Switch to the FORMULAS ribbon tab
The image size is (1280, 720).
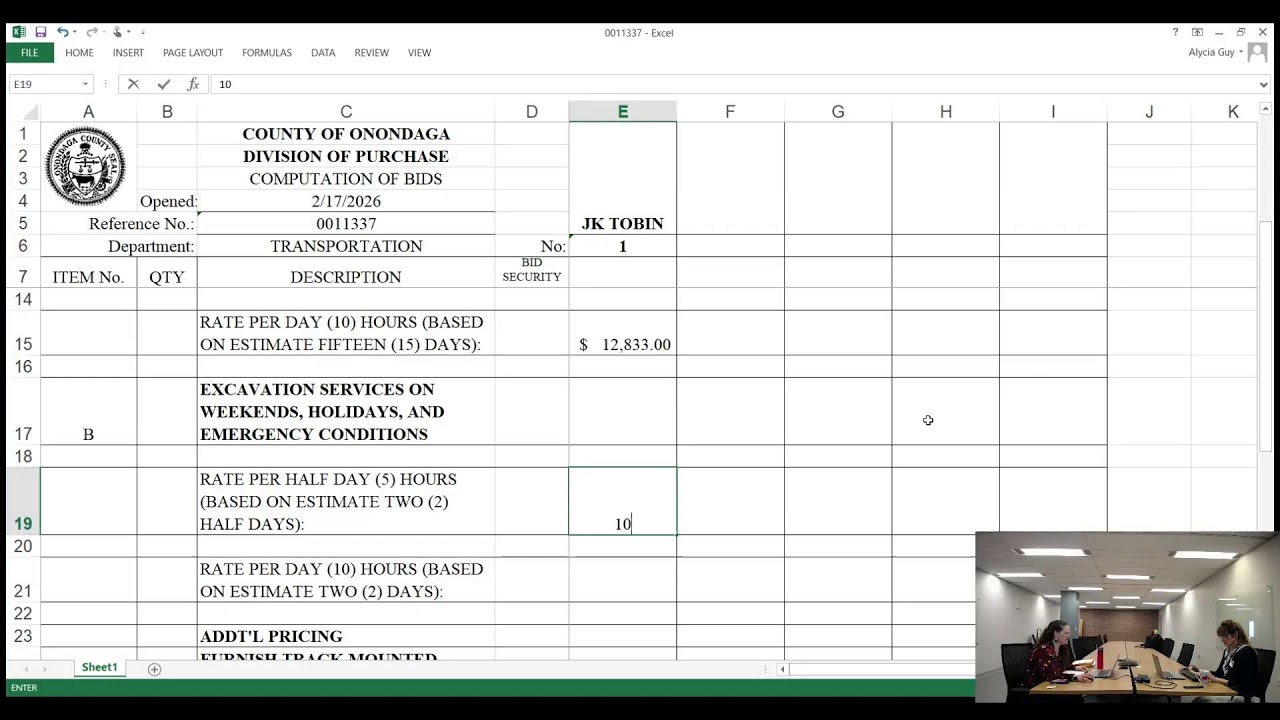pos(267,52)
